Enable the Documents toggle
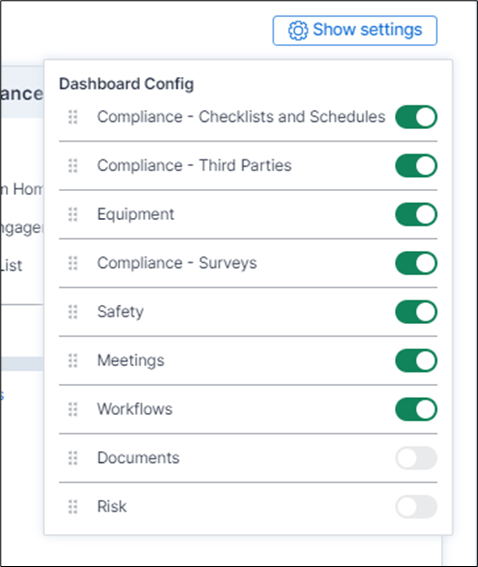Viewport: 478px width, 567px height. [416, 458]
